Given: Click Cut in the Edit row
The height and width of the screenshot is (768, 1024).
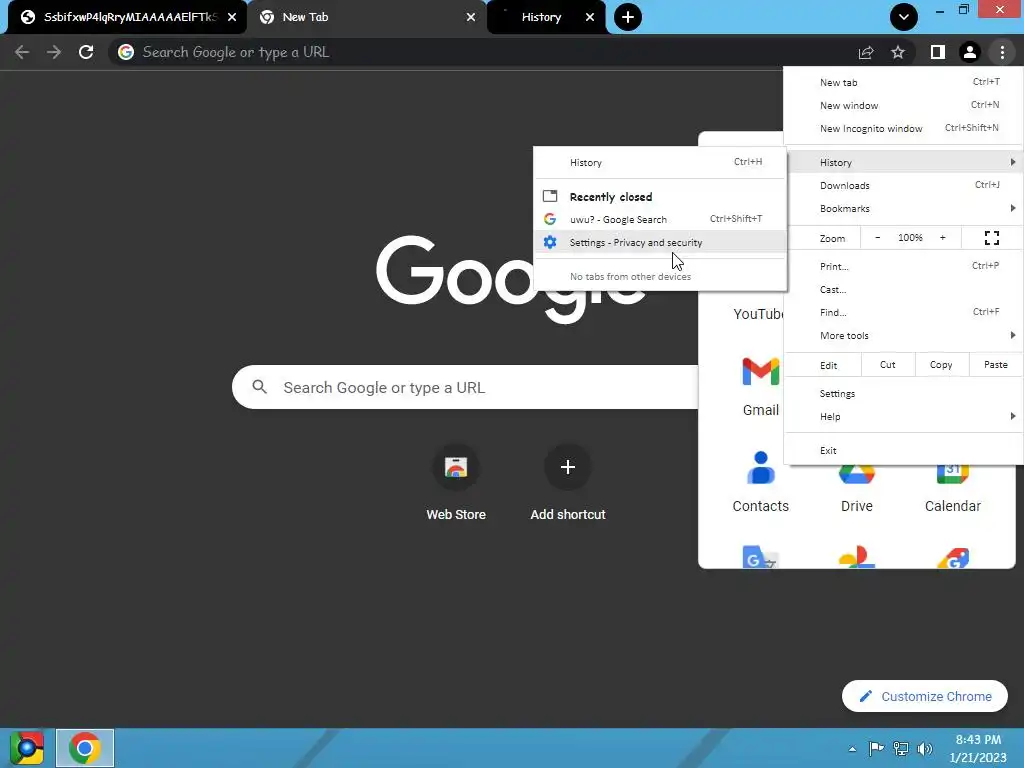Looking at the screenshot, I should pos(888,365).
